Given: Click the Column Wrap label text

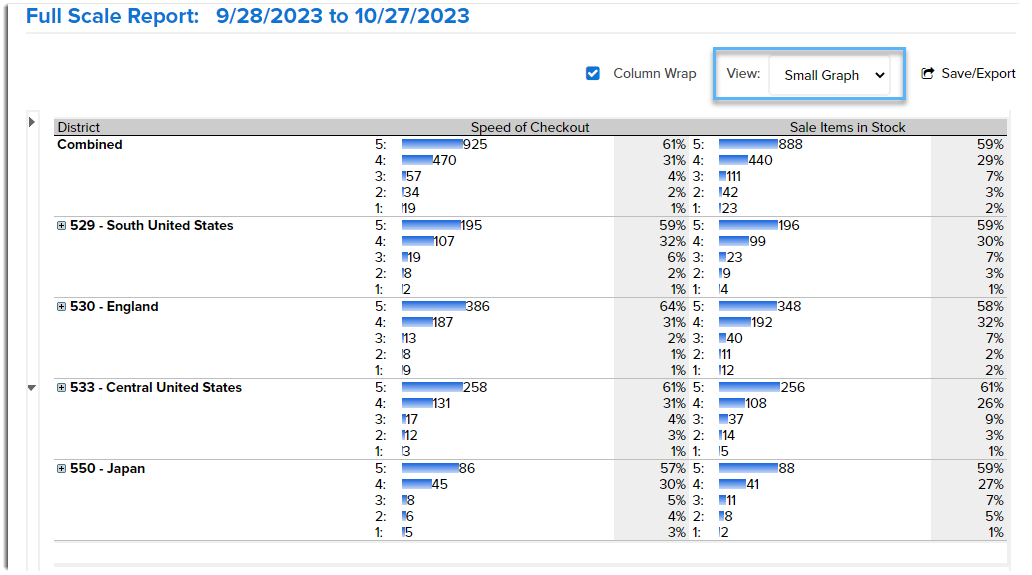Looking at the screenshot, I should pyautogui.click(x=655, y=74).
